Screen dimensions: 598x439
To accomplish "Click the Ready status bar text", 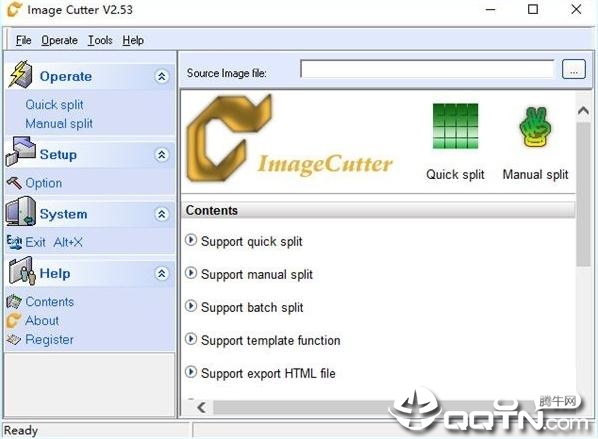I will 21,431.
